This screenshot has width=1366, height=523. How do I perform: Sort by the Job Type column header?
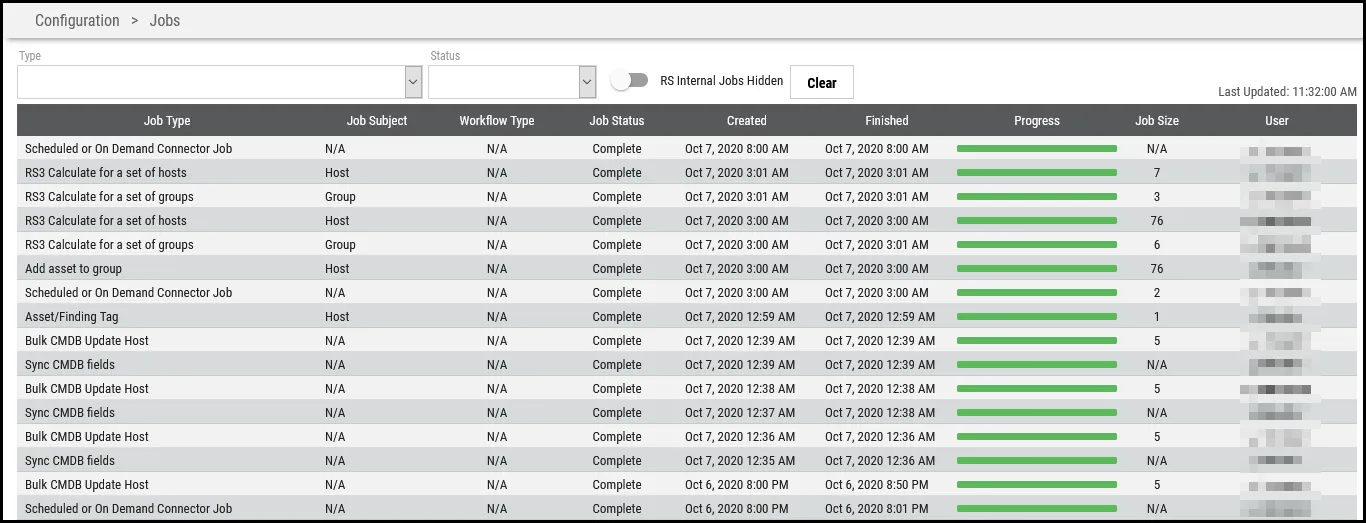(167, 121)
